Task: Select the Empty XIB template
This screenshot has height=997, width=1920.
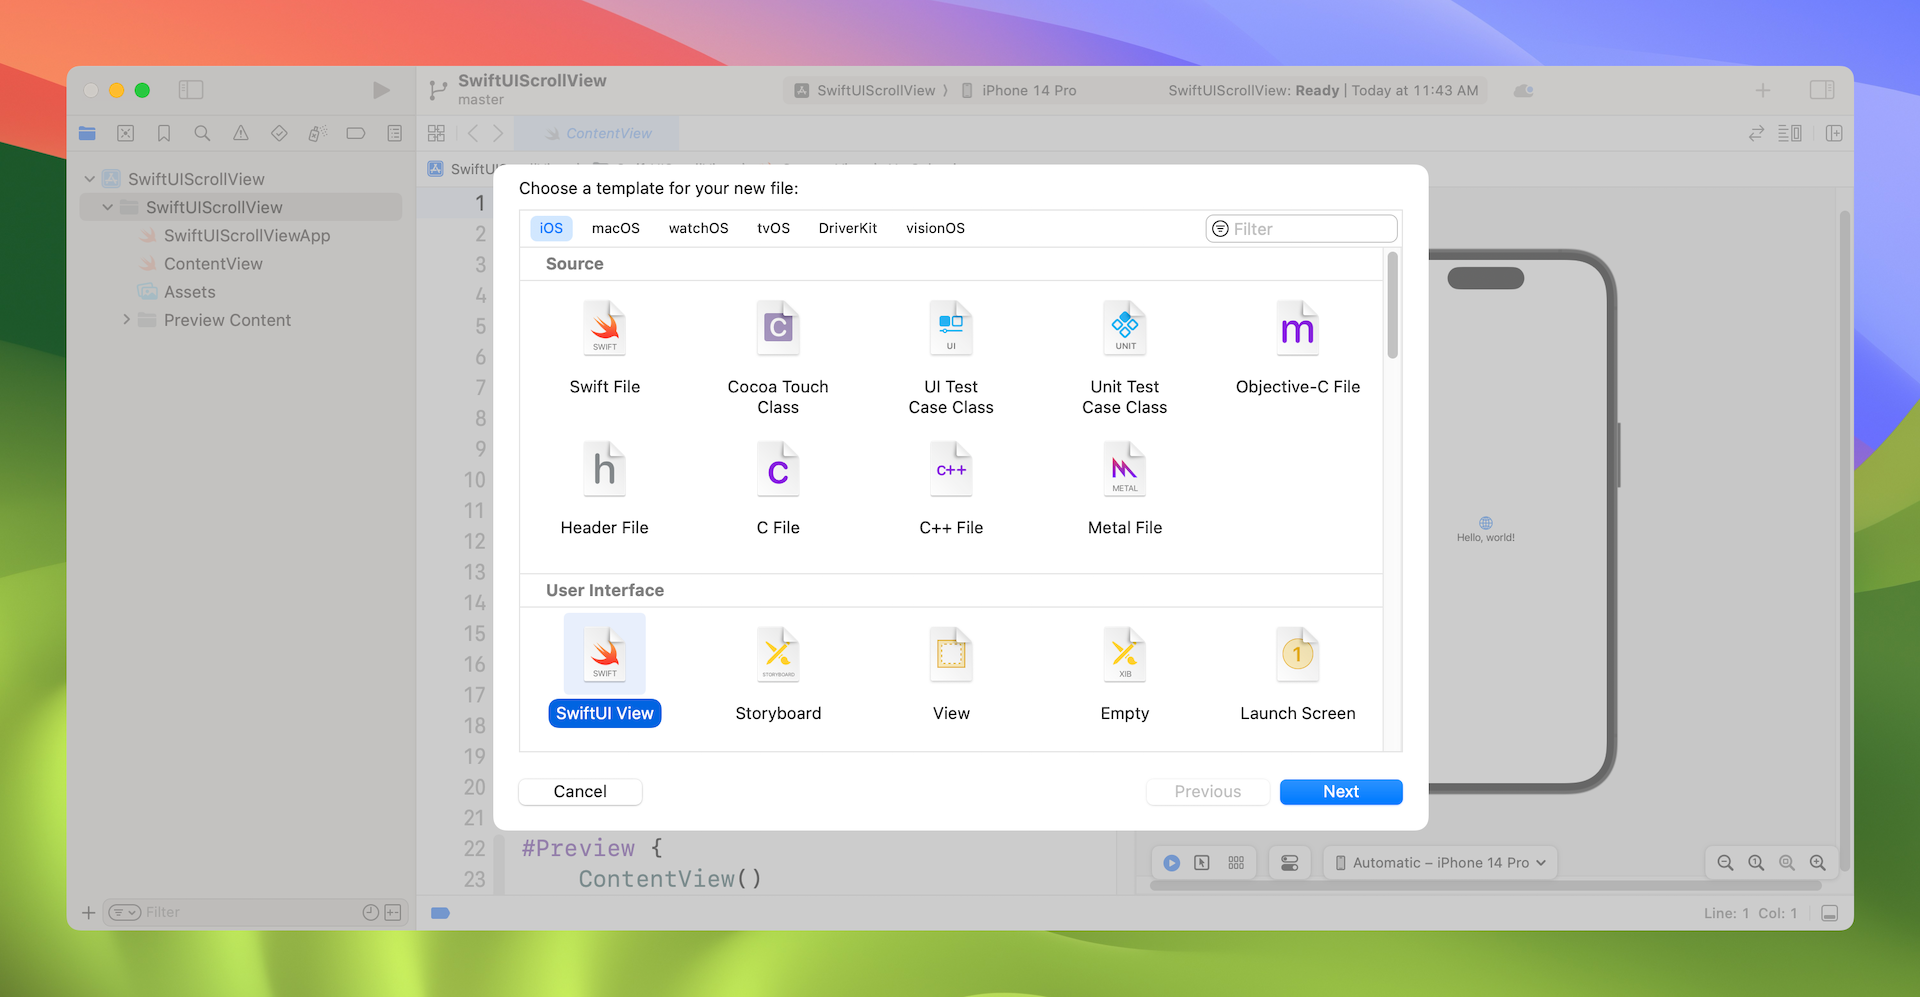Action: click(x=1125, y=674)
